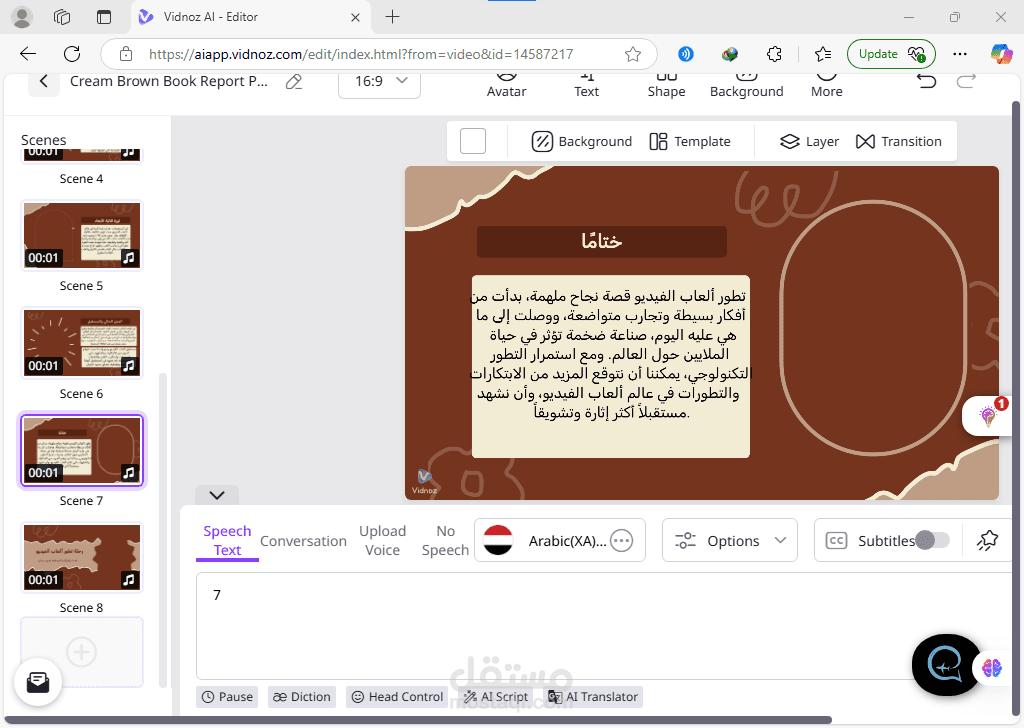Open the Shape tool

pyautogui.click(x=666, y=86)
